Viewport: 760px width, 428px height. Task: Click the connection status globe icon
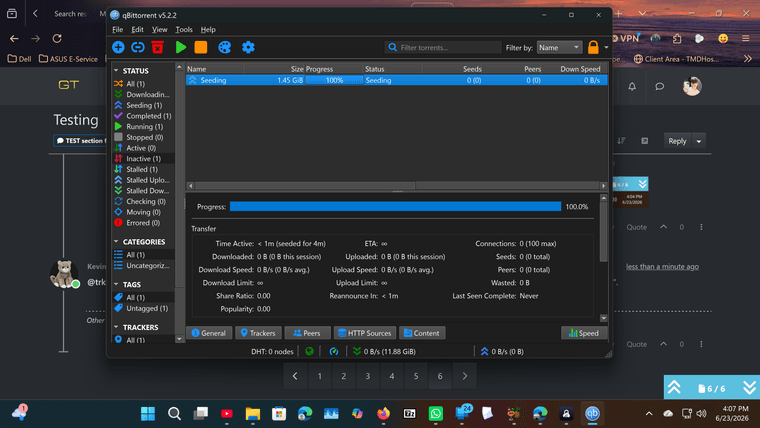[x=309, y=351]
